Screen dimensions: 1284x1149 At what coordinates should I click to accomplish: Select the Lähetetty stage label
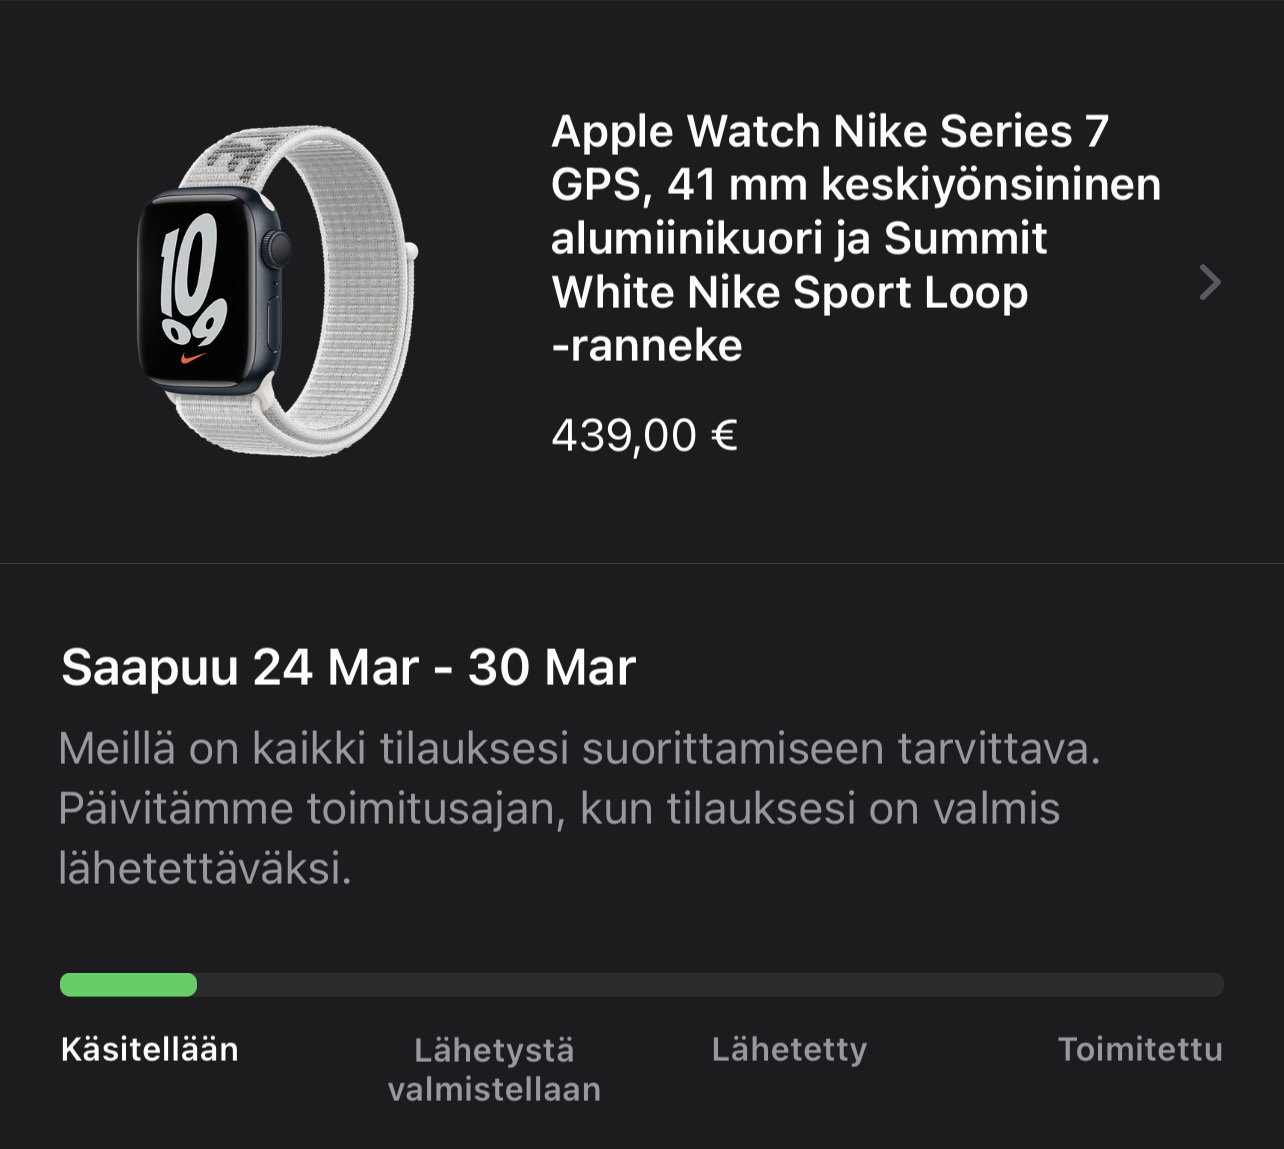click(789, 1049)
